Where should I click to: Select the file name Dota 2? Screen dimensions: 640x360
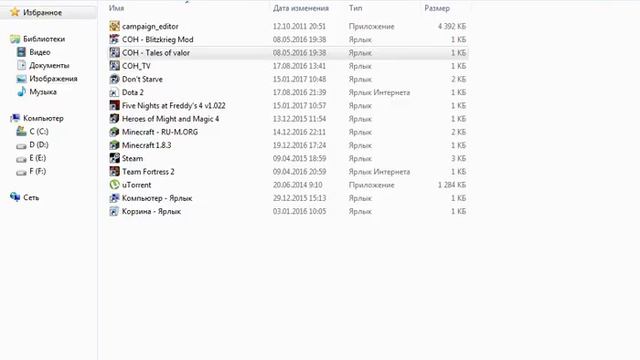click(x=133, y=92)
